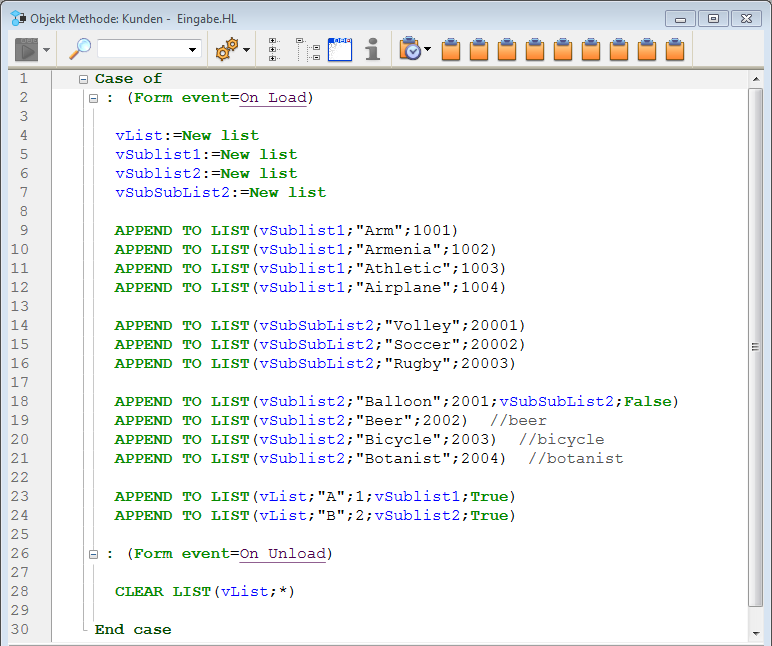The width and height of the screenshot is (772, 646).
Task: Click the method info 'i' icon
Action: [x=372, y=49]
